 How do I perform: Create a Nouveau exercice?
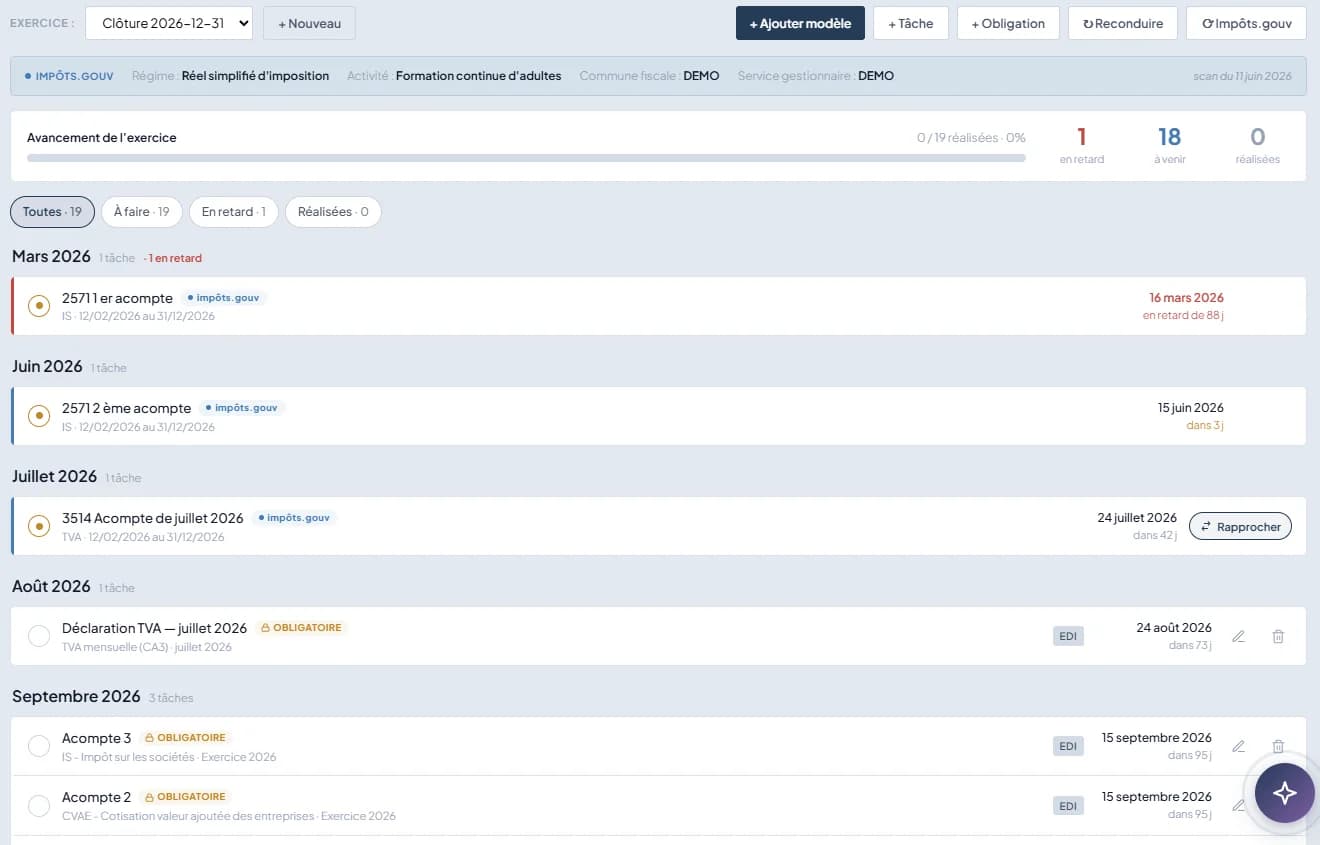coord(309,23)
